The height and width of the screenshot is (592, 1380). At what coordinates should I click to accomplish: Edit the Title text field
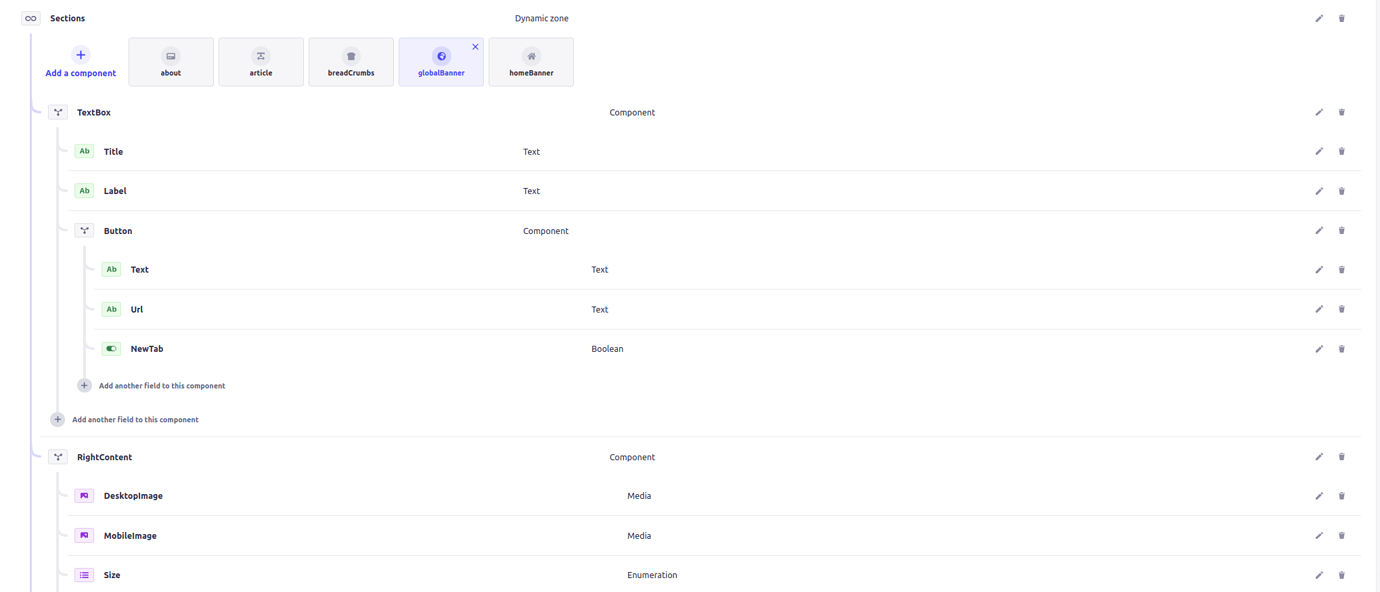click(1319, 151)
